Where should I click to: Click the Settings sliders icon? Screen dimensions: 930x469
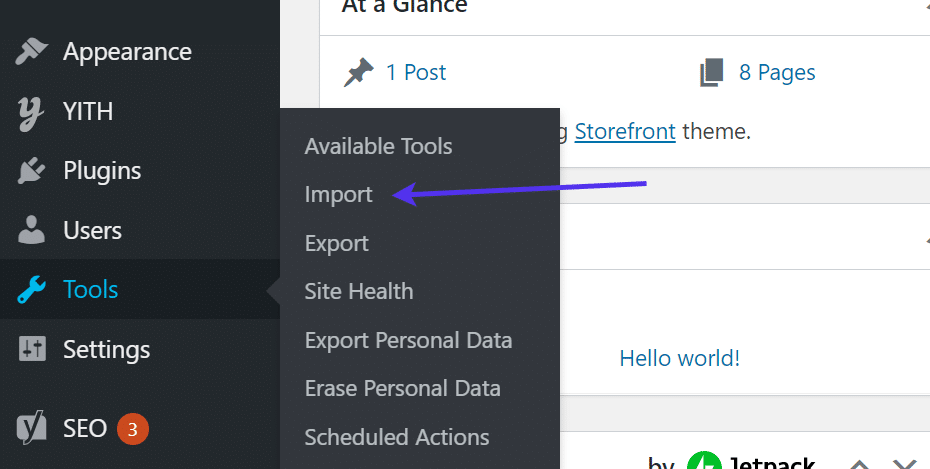tap(31, 350)
